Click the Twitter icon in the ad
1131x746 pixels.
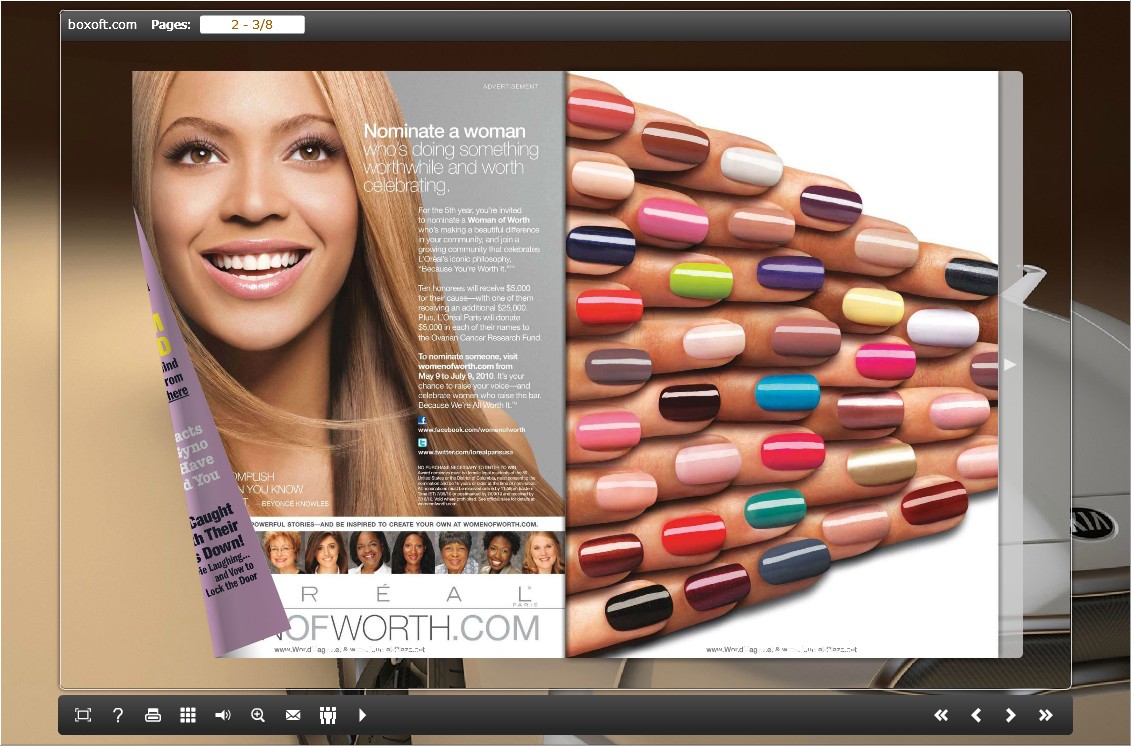[422, 442]
